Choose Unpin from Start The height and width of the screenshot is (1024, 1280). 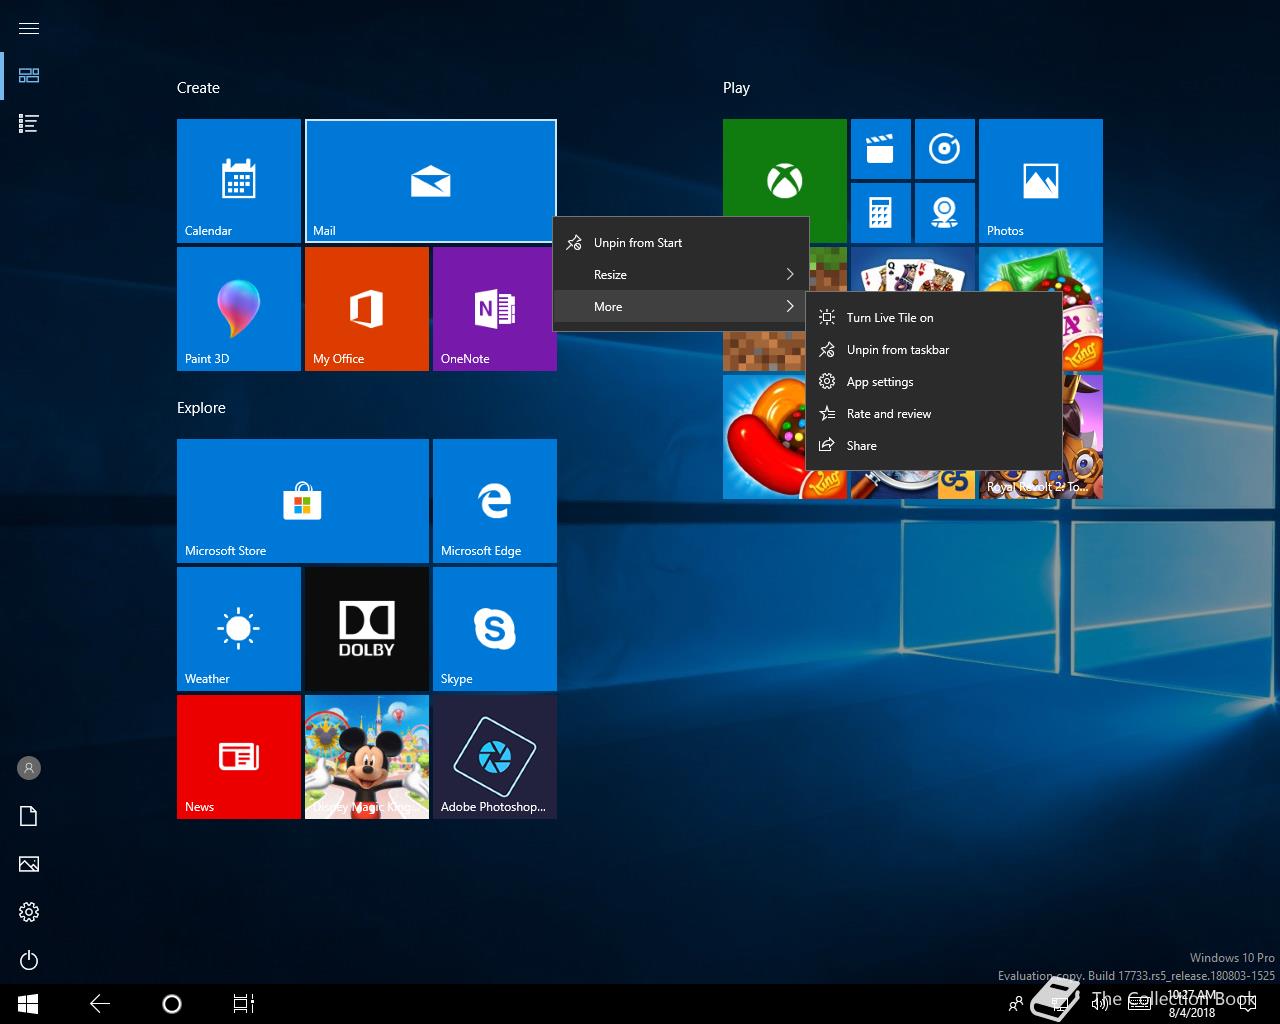[681, 243]
